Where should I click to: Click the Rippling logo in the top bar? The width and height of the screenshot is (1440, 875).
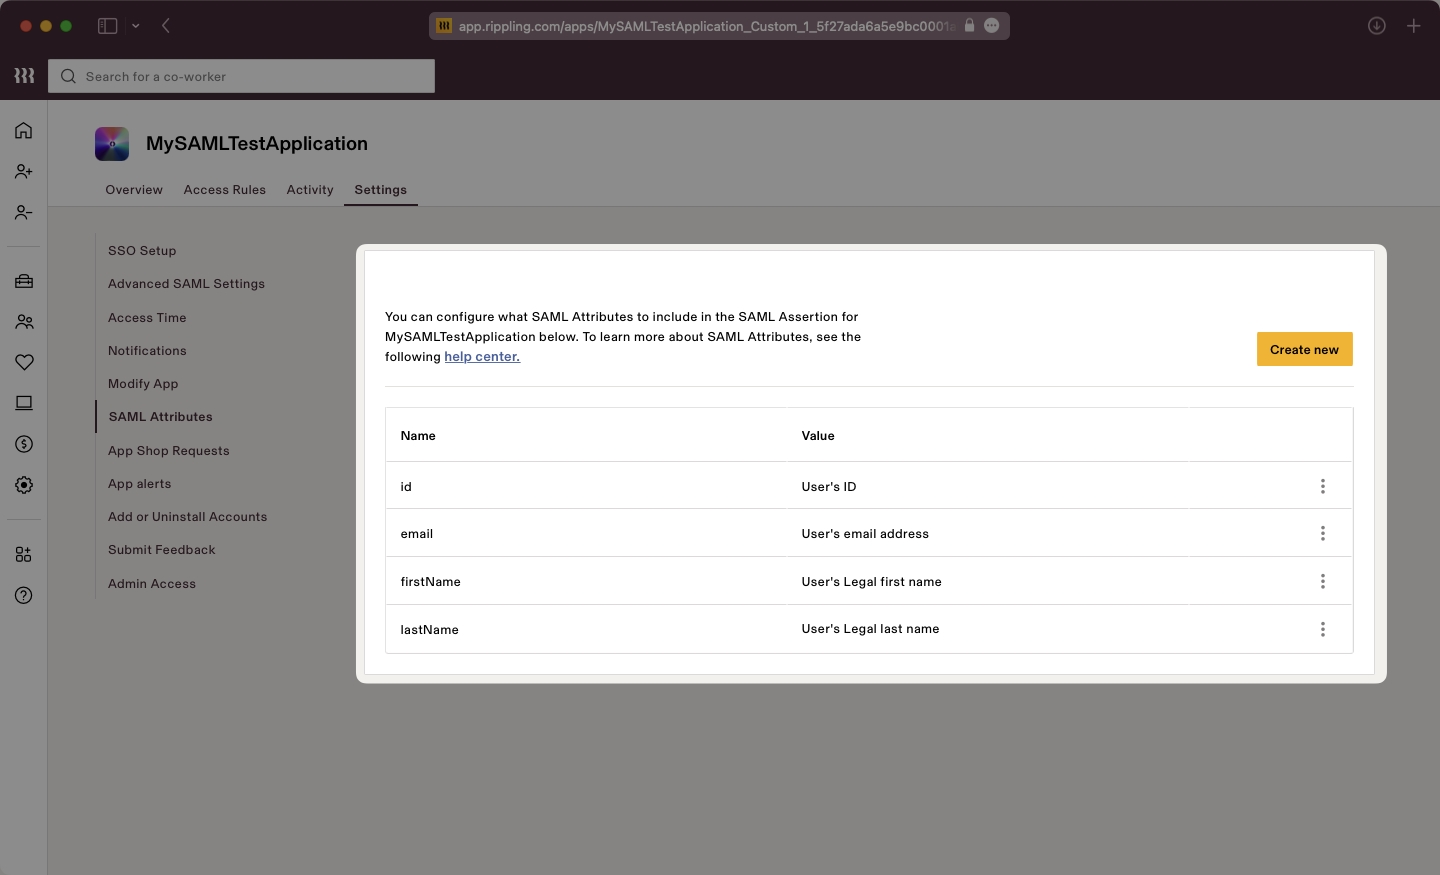point(23,75)
